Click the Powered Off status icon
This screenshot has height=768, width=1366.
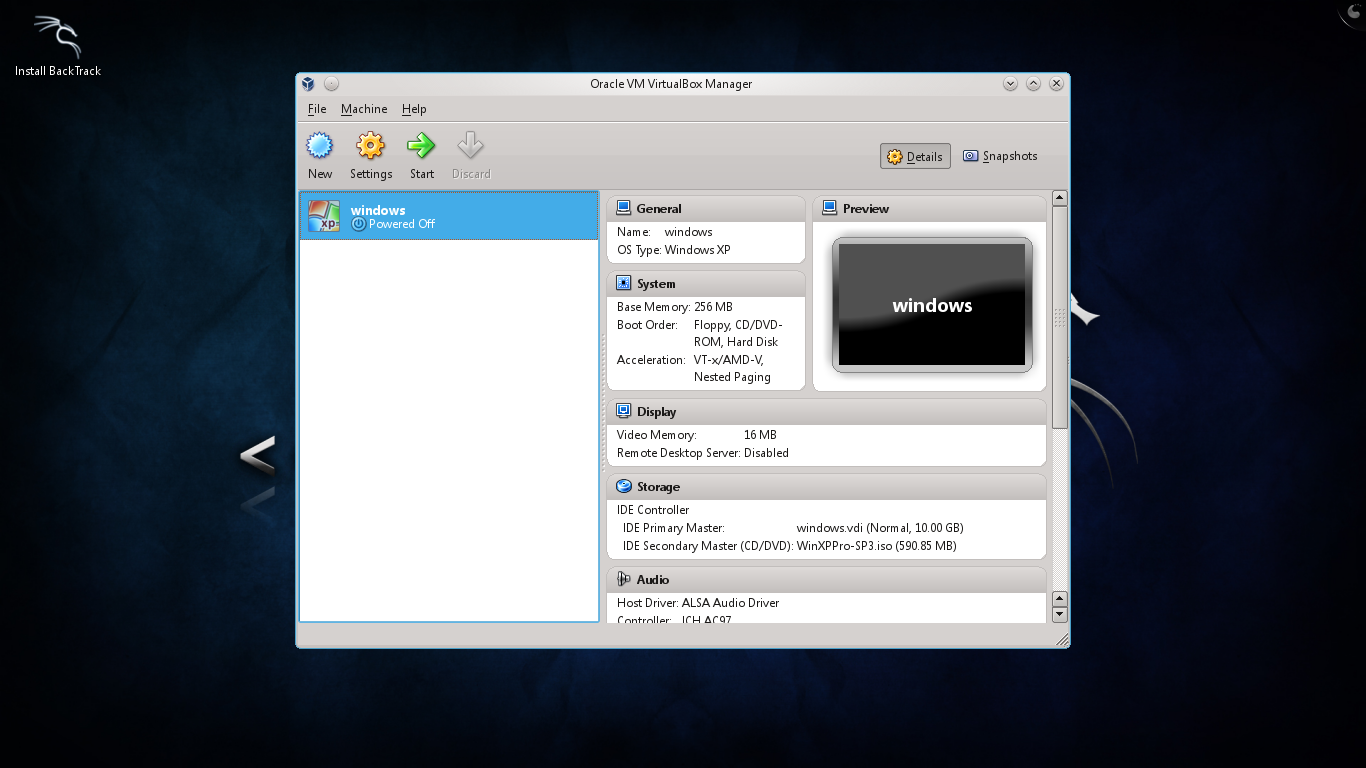pyautogui.click(x=359, y=224)
